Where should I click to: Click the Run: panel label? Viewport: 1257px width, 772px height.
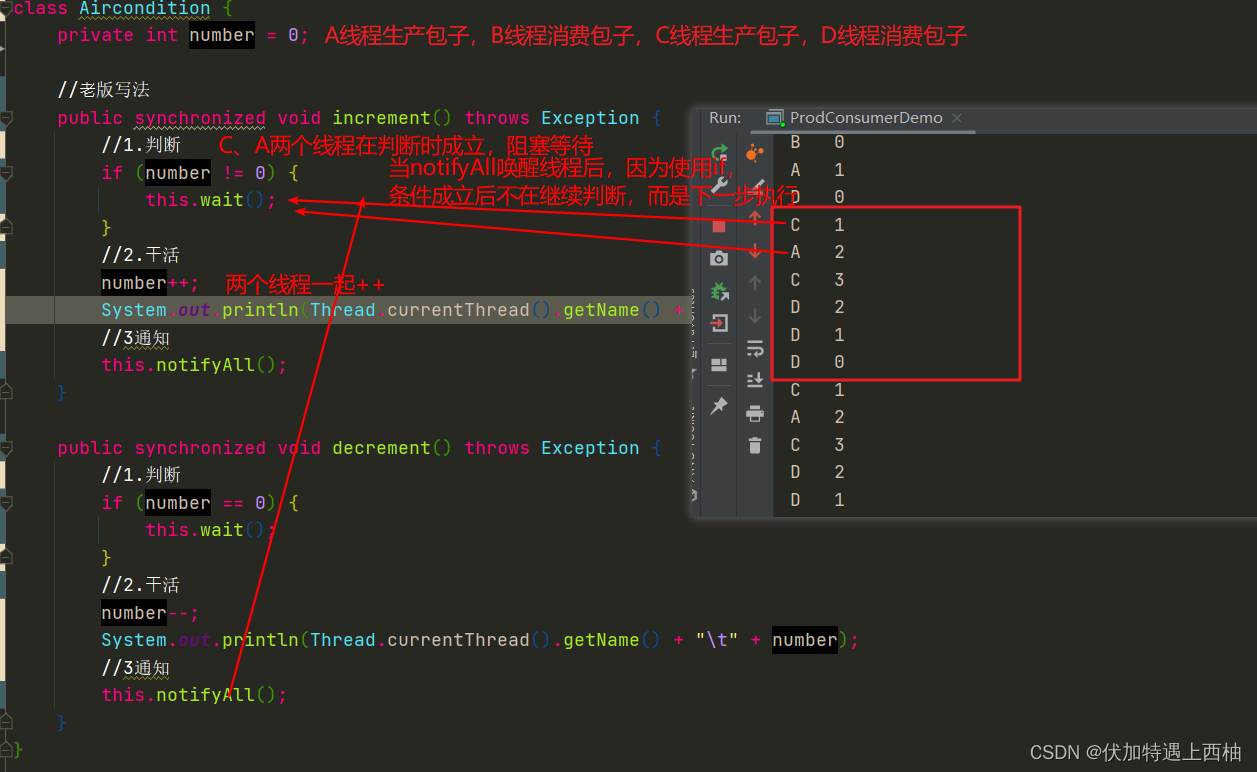click(725, 118)
